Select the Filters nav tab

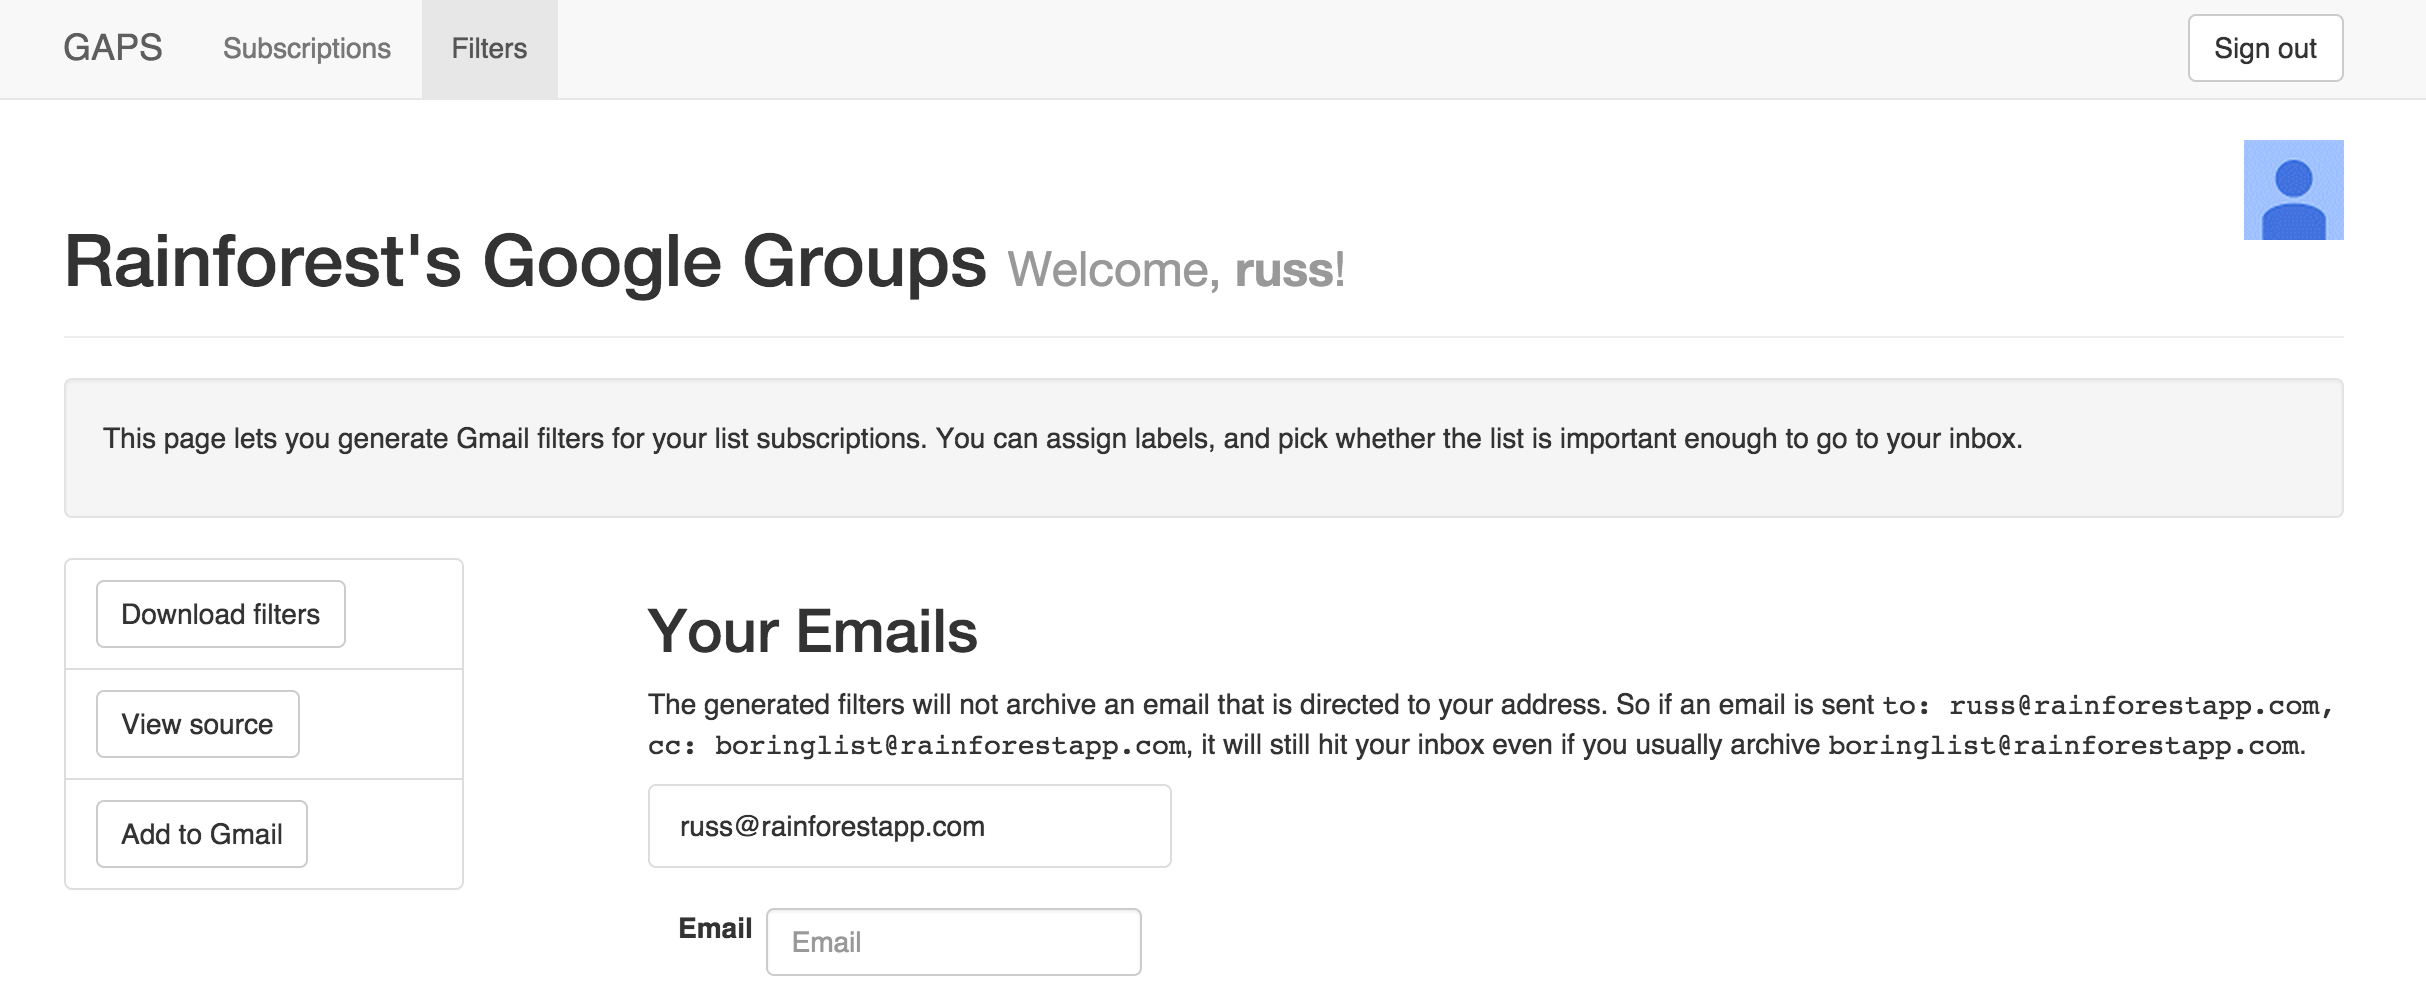pos(489,48)
